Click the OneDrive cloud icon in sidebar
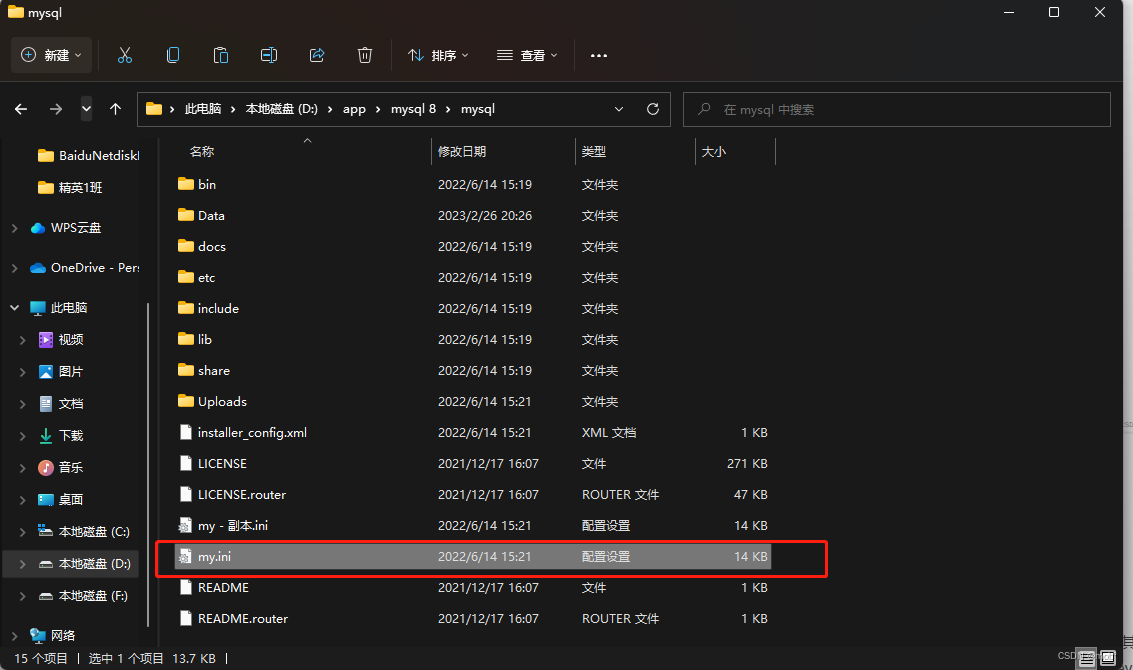 coord(38,267)
